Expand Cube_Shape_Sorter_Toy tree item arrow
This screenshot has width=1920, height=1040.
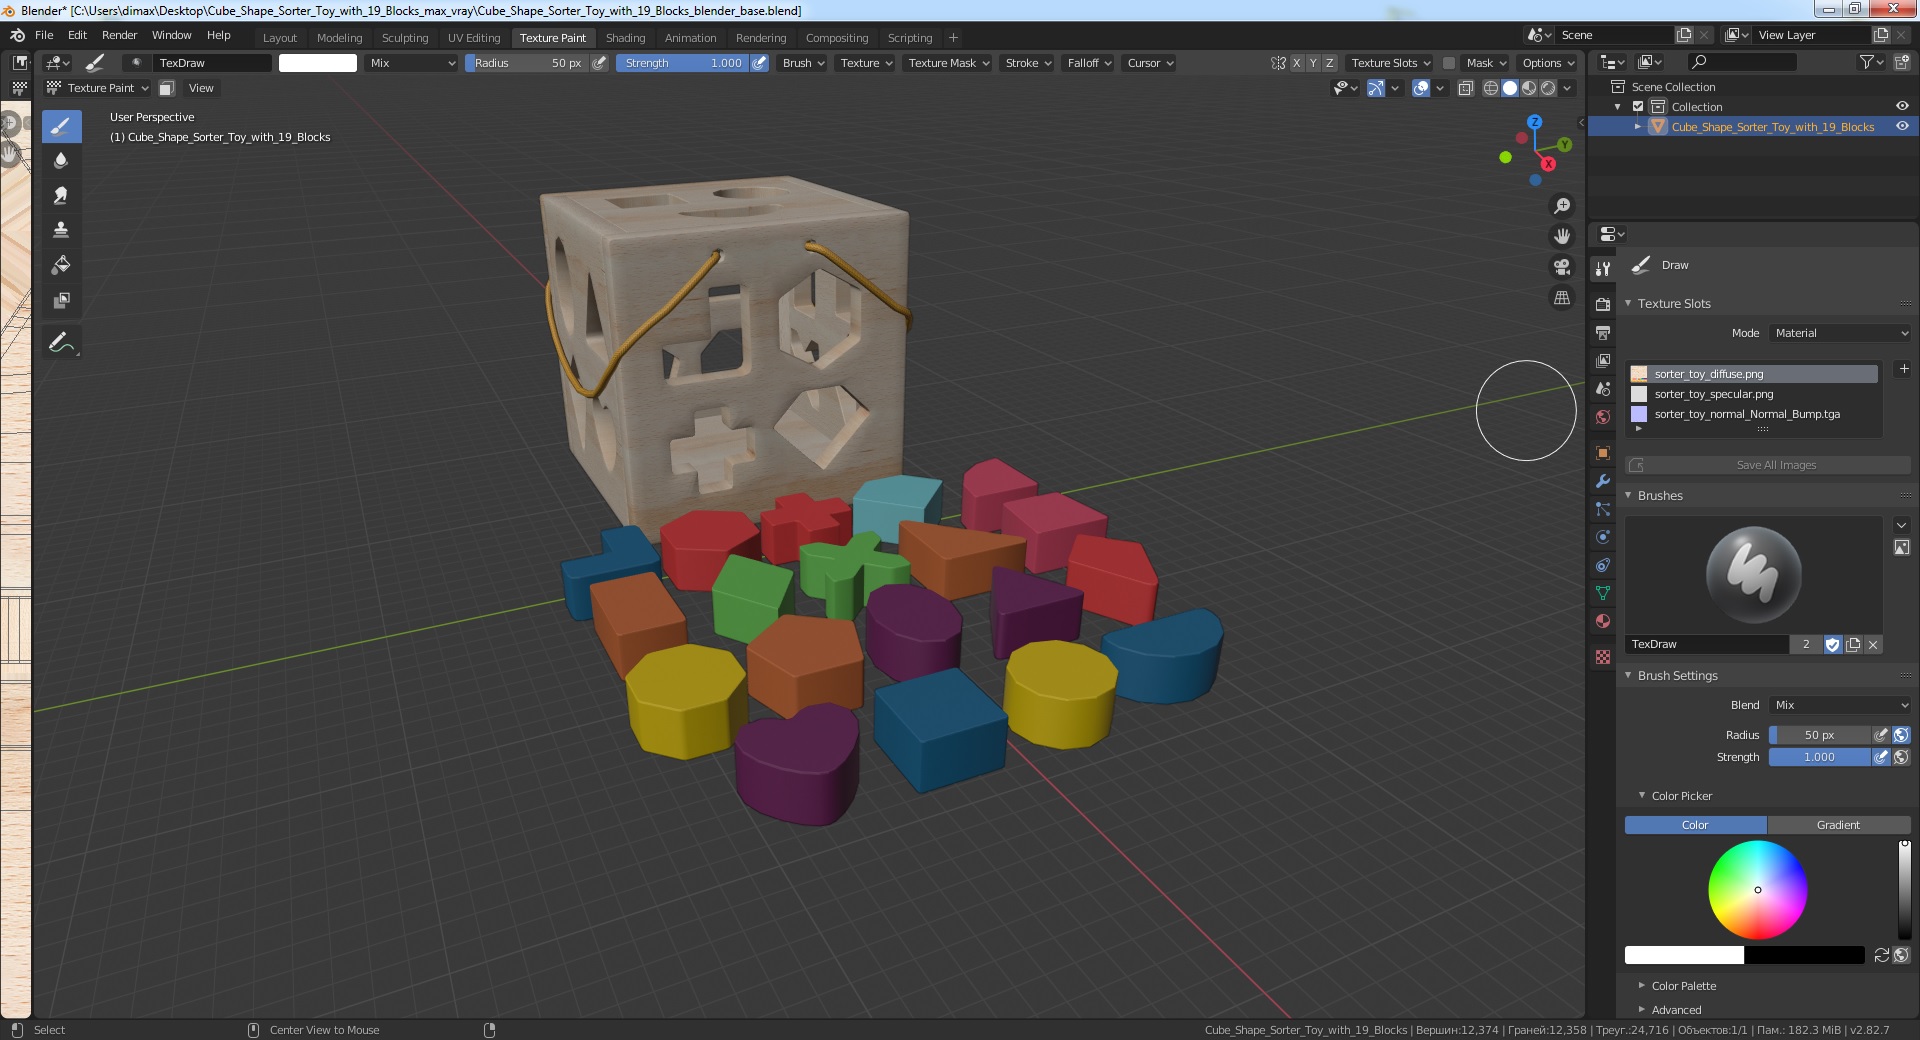tap(1638, 127)
